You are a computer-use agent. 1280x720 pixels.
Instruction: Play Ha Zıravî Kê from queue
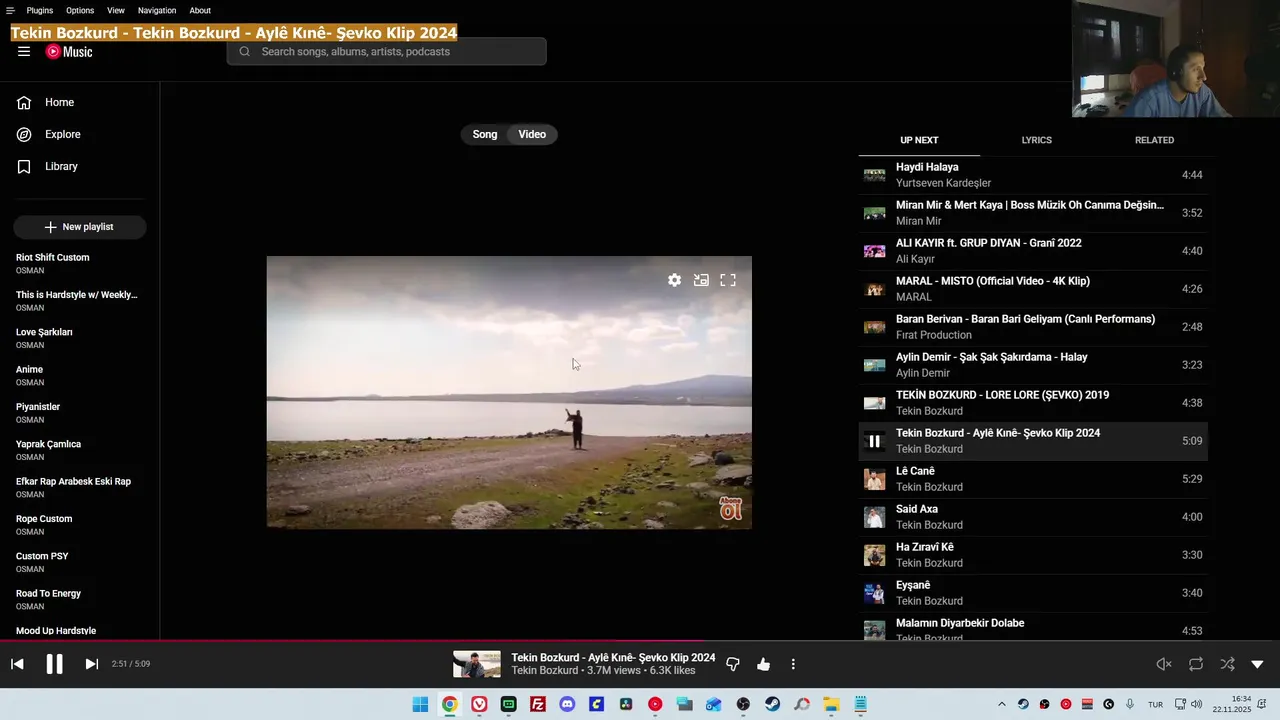(1033, 555)
